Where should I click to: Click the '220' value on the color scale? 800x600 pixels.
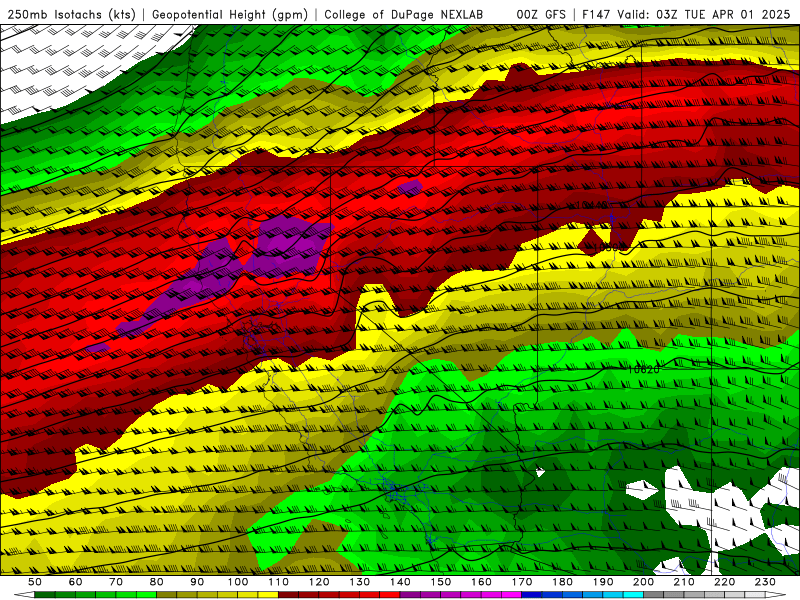click(724, 582)
